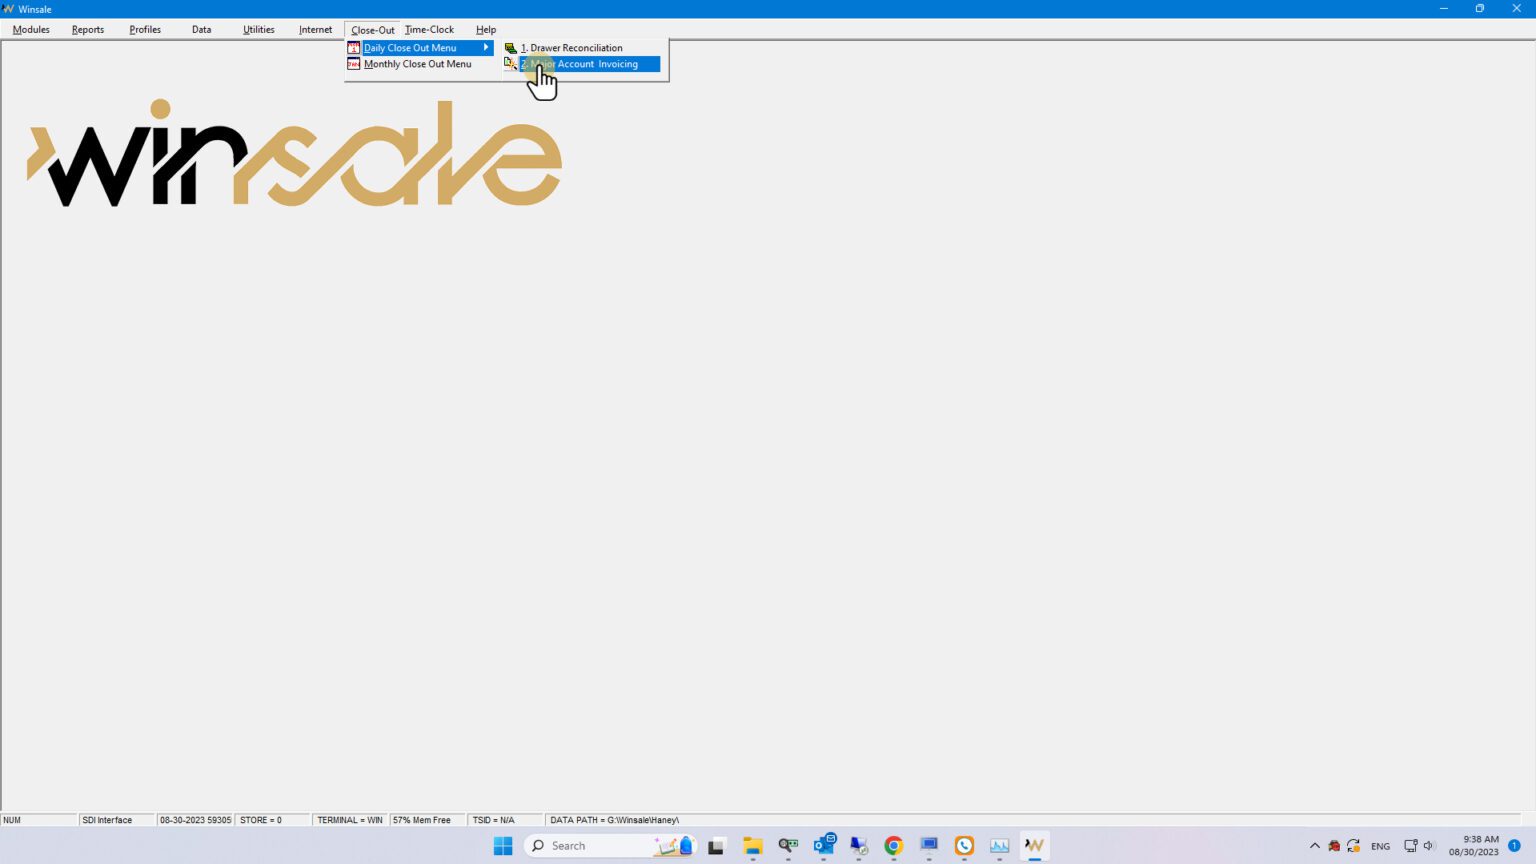Click the Daily Close Out calendar icon

pos(353,48)
